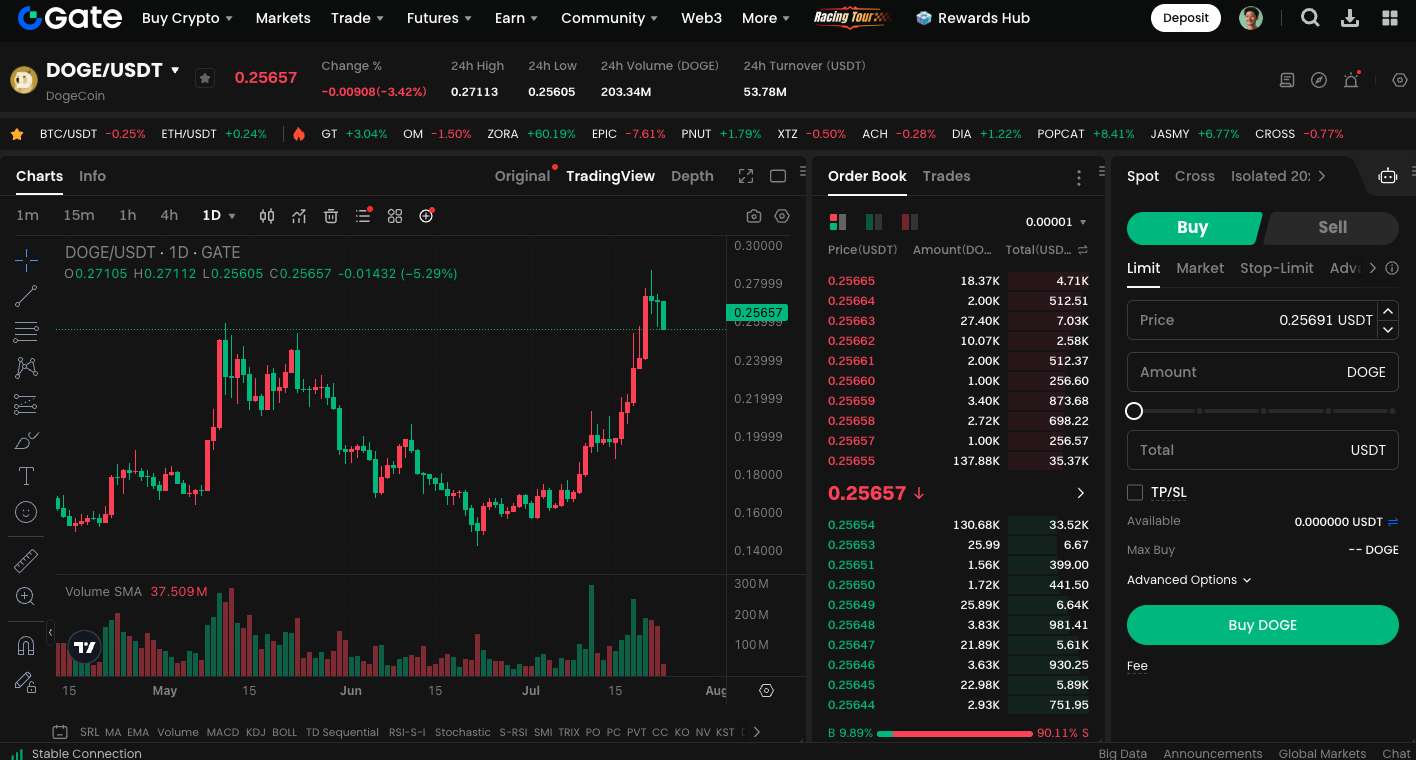Viewport: 1416px width, 760px height.
Task: Select the text annotation tool
Action: (27, 476)
